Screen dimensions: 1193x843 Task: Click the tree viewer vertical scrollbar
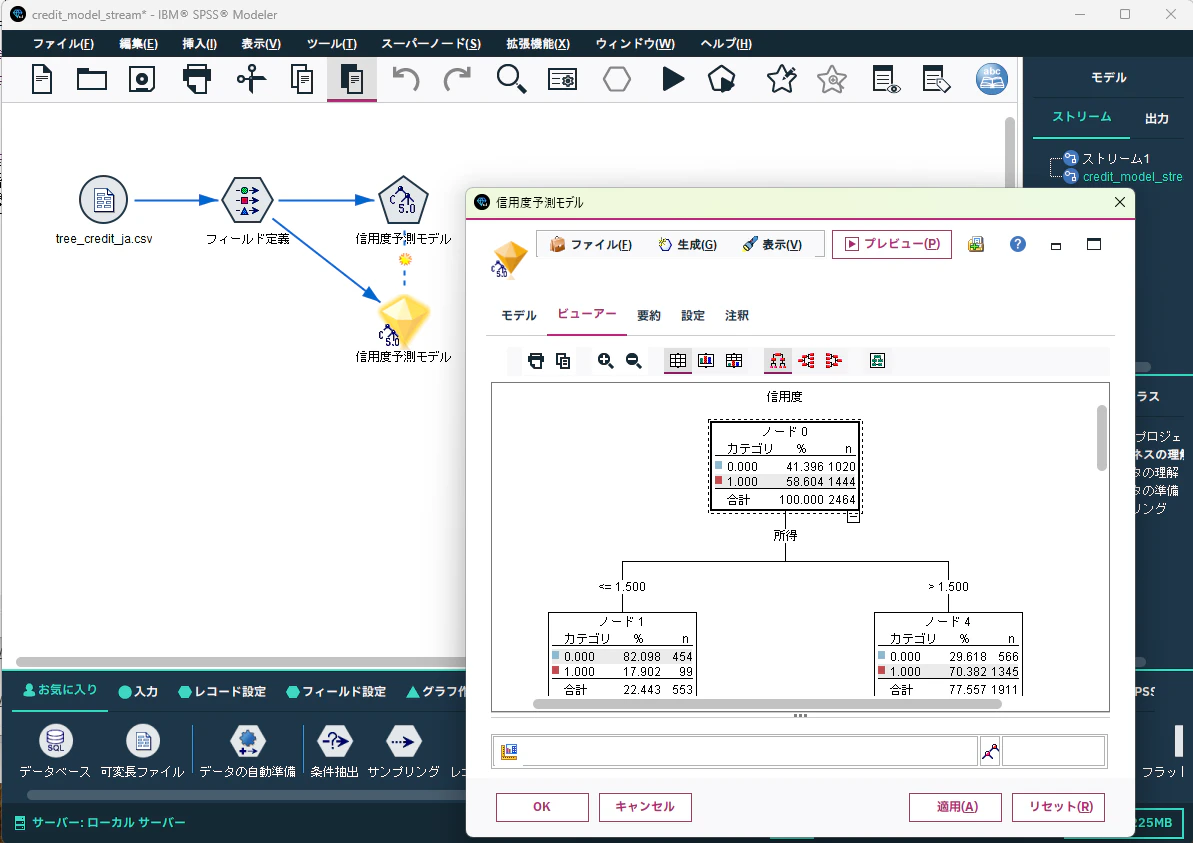click(1102, 438)
